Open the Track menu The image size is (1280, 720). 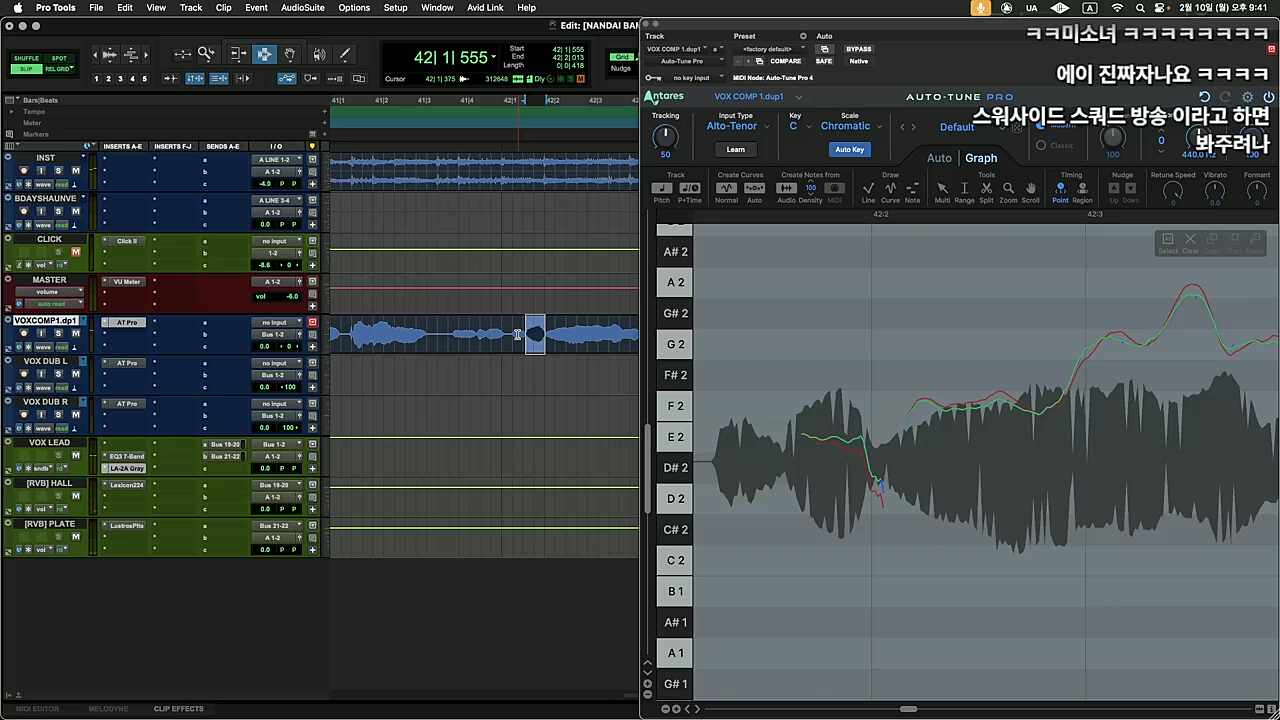pyautogui.click(x=191, y=8)
